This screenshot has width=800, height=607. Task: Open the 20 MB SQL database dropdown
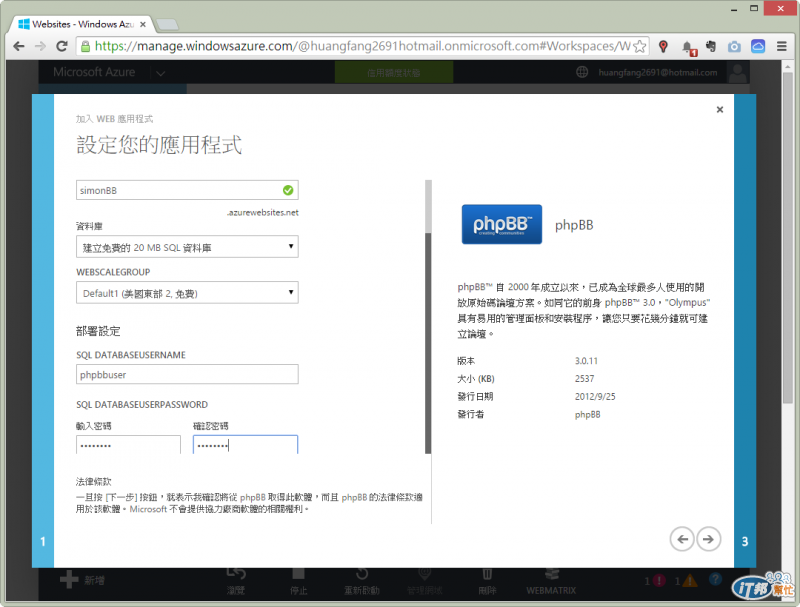(187, 247)
